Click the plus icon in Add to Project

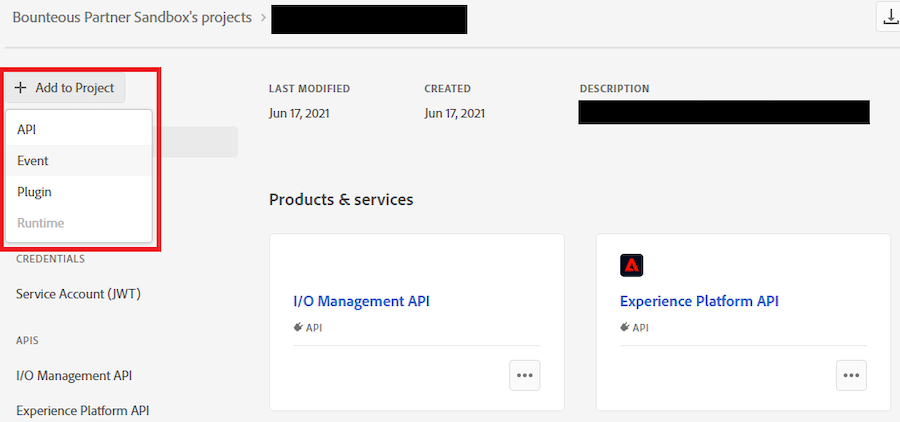(21, 88)
